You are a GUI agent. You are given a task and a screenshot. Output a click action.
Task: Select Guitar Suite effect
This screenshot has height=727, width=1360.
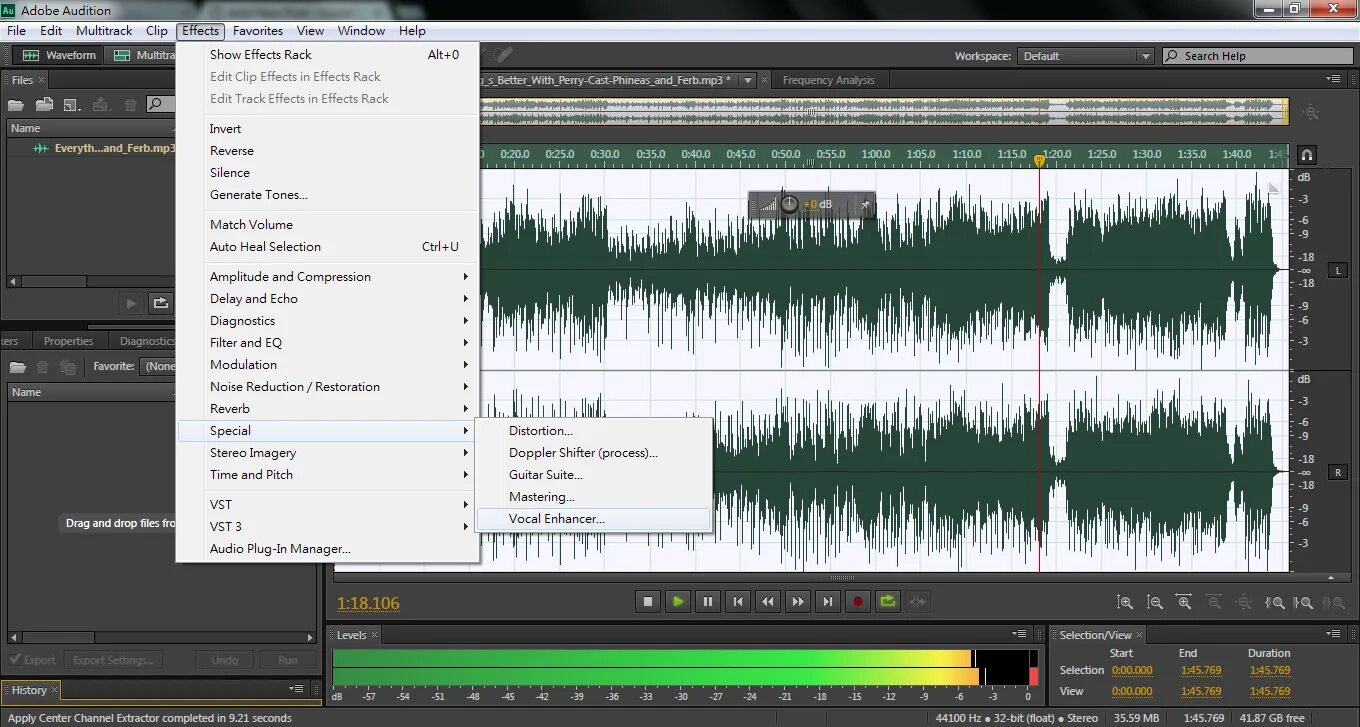pos(594,474)
